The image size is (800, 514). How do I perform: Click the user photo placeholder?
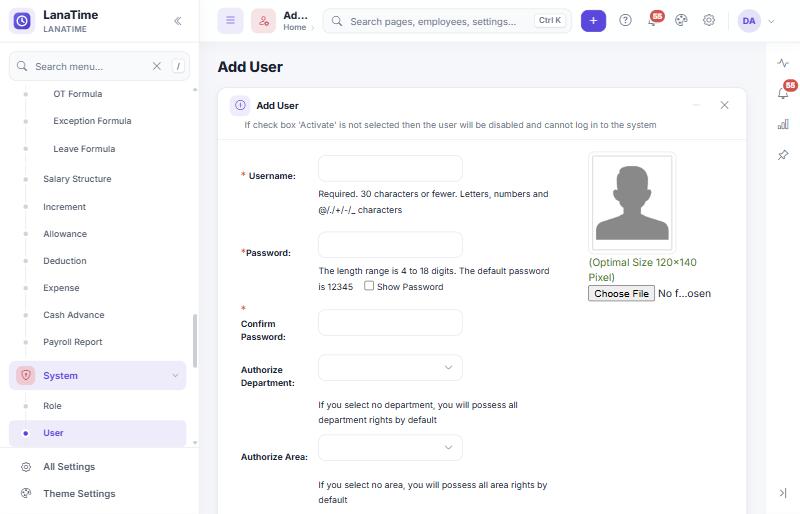click(x=632, y=203)
